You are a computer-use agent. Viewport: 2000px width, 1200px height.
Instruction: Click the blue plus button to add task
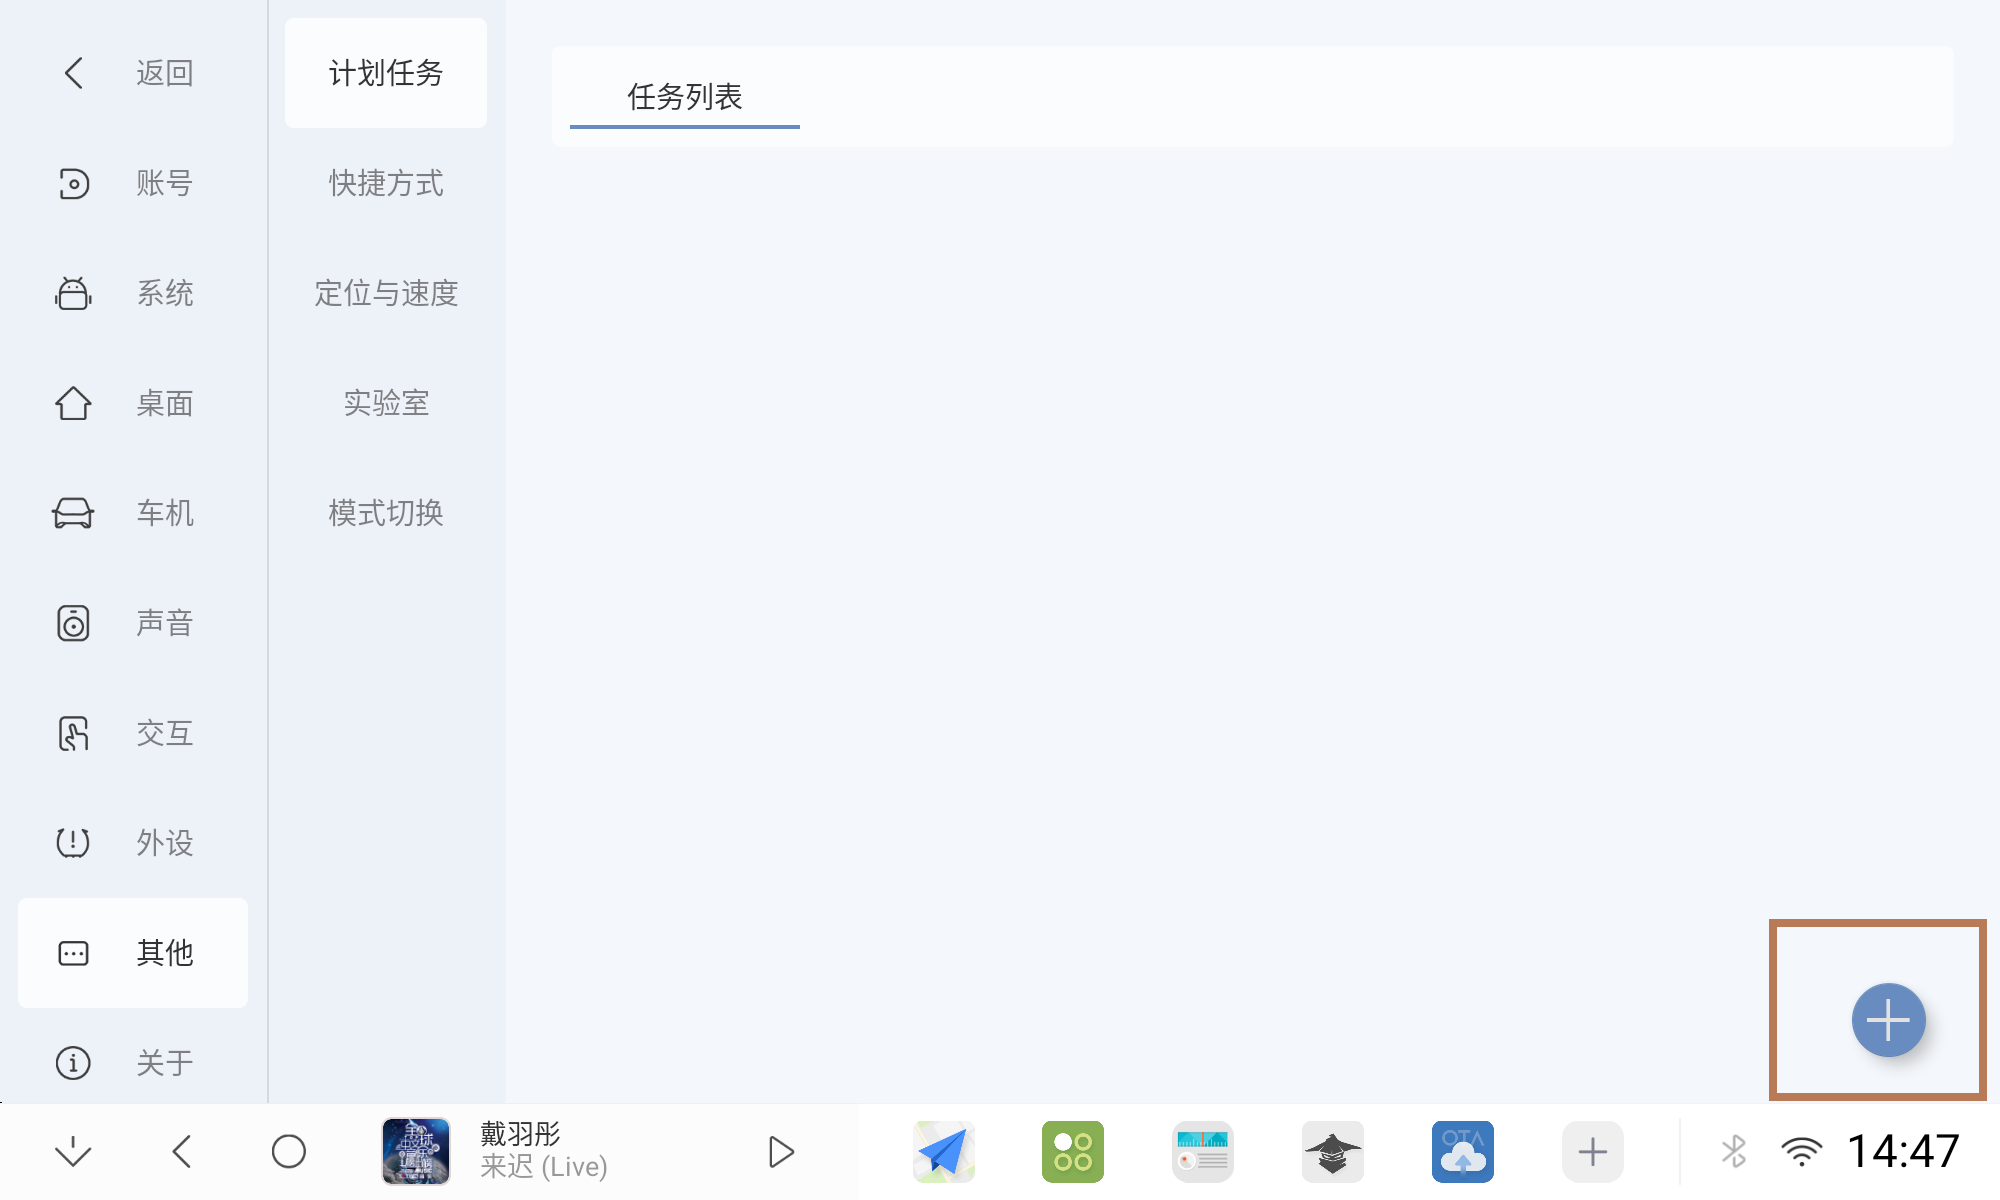pyautogui.click(x=1887, y=1020)
